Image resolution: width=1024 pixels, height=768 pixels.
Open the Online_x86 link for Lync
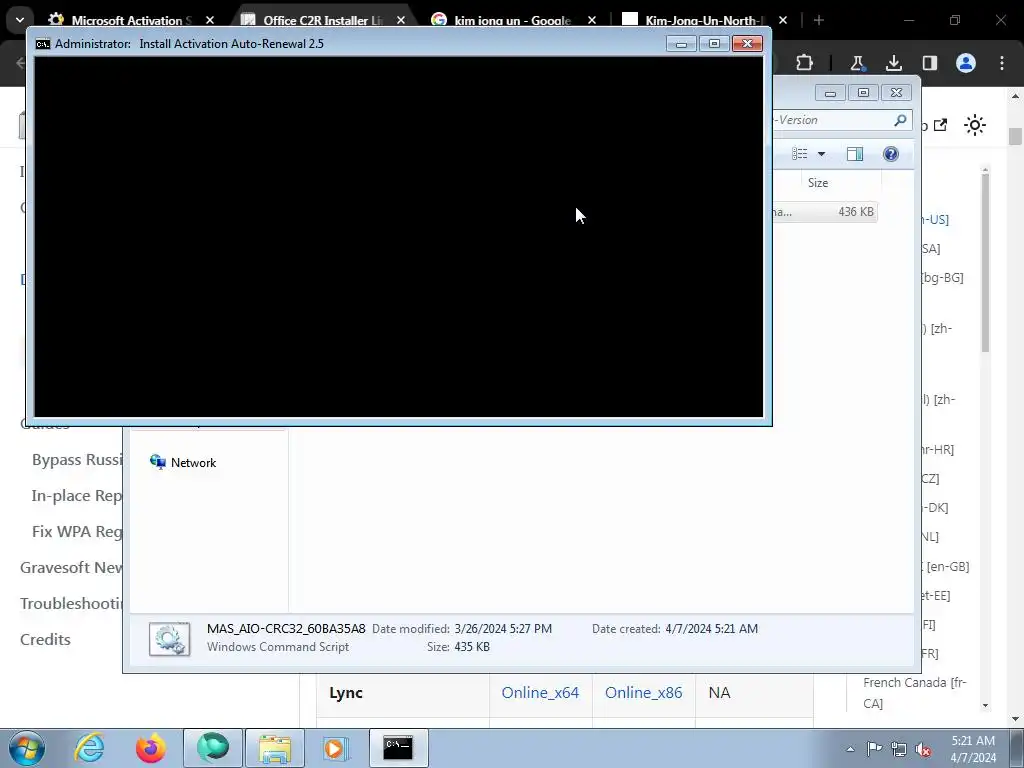[643, 692]
